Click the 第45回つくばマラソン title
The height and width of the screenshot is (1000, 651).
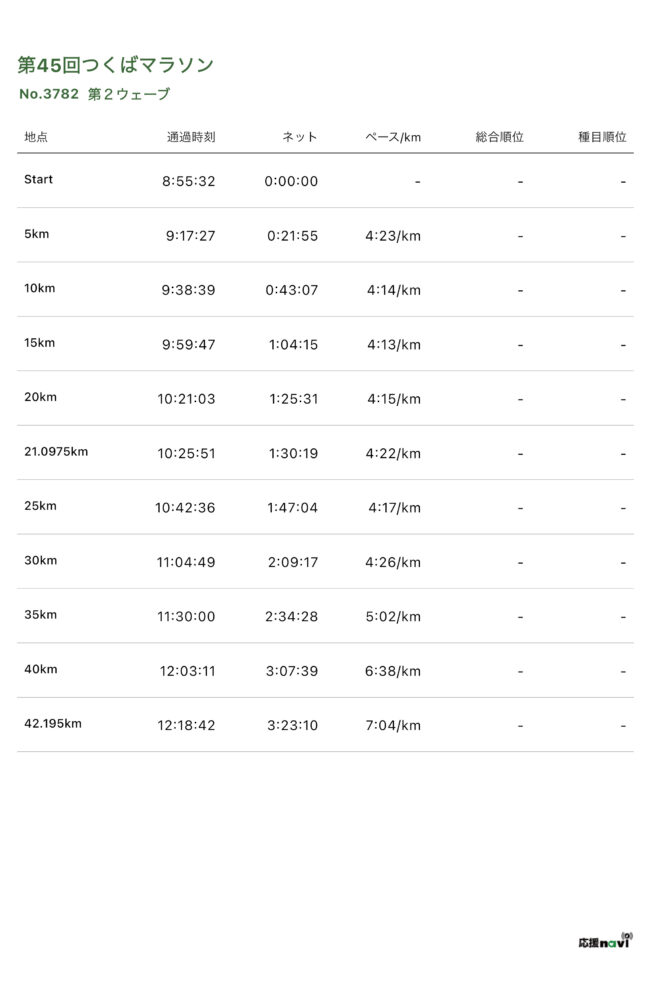pos(116,65)
